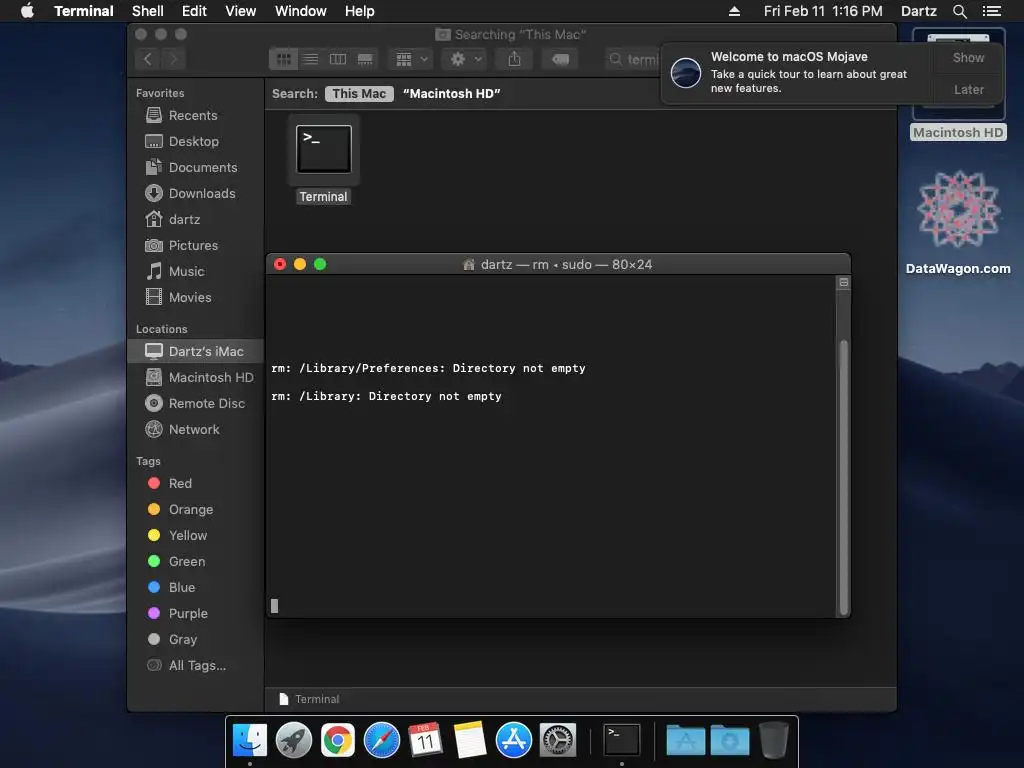The height and width of the screenshot is (768, 1024).
Task: Select the Purple tag
Action: 188,614
